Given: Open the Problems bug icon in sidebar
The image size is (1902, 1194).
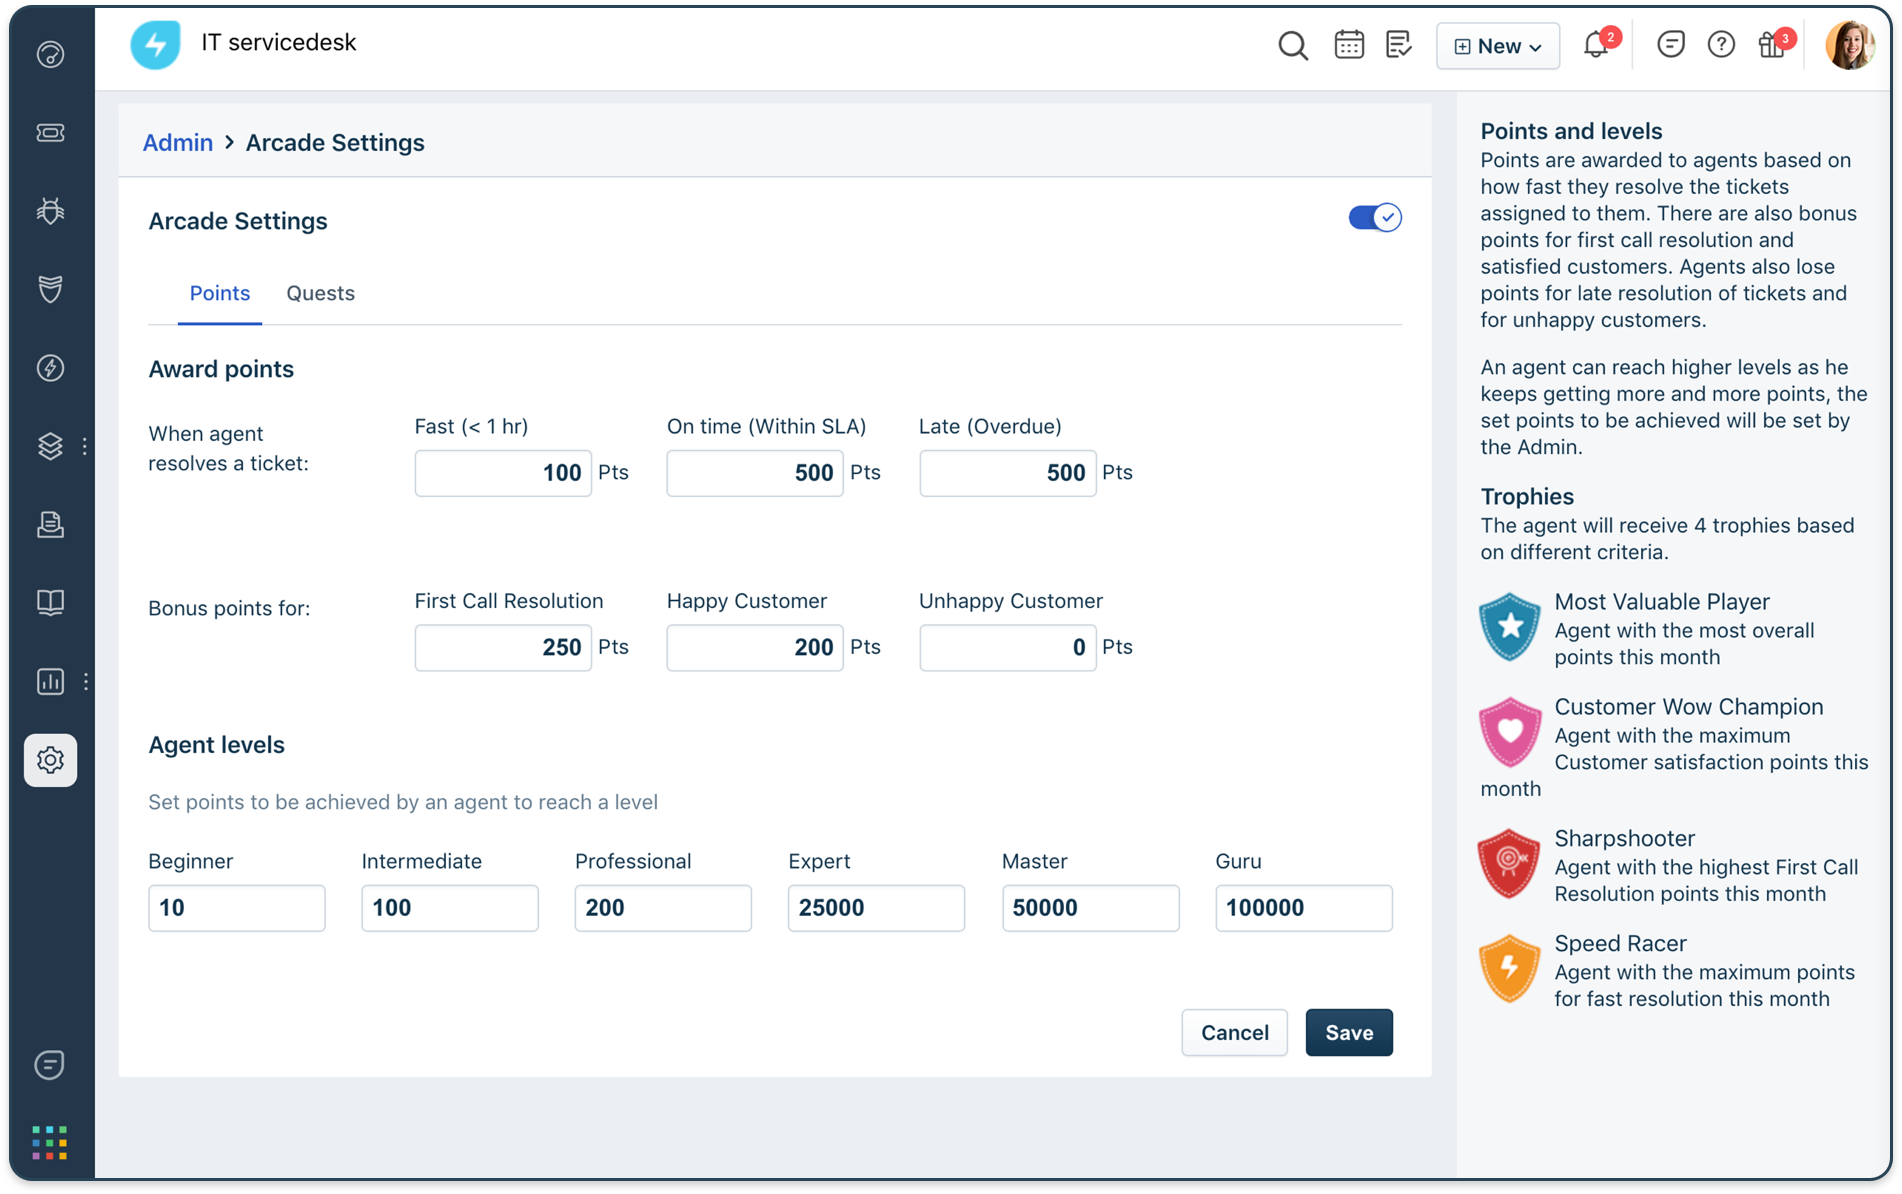Looking at the screenshot, I should [50, 211].
